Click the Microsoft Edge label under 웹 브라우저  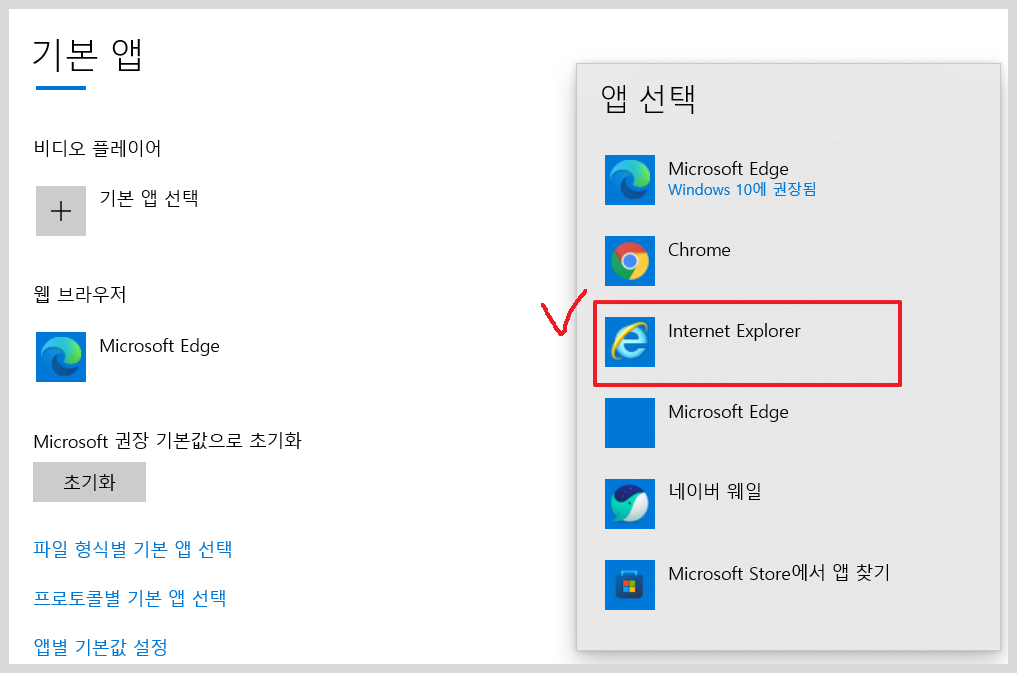160,346
